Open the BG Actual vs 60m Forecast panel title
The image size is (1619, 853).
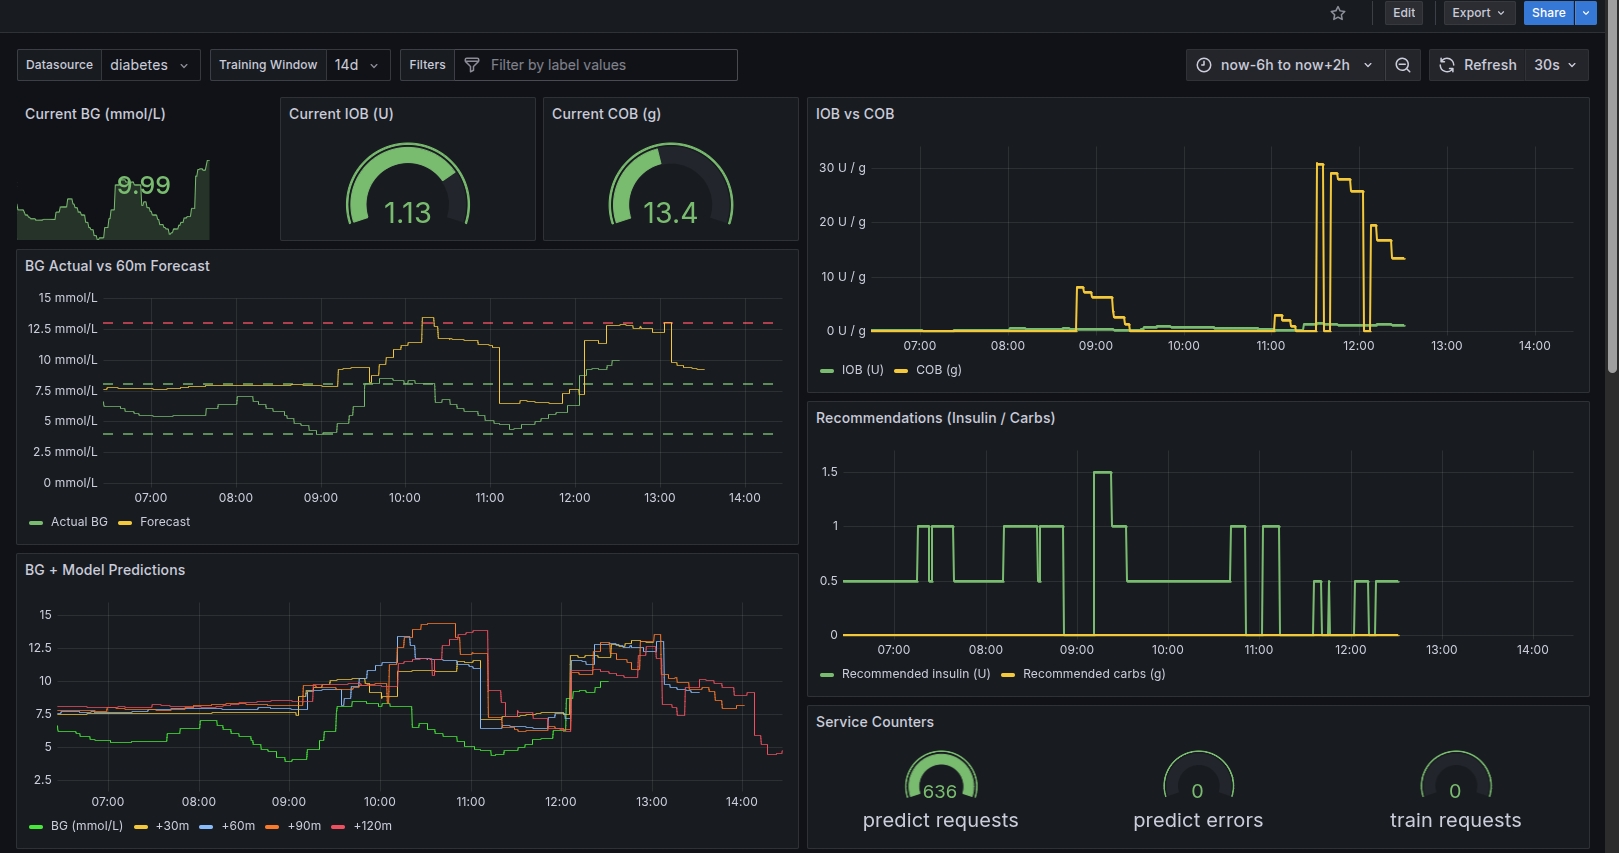click(117, 266)
